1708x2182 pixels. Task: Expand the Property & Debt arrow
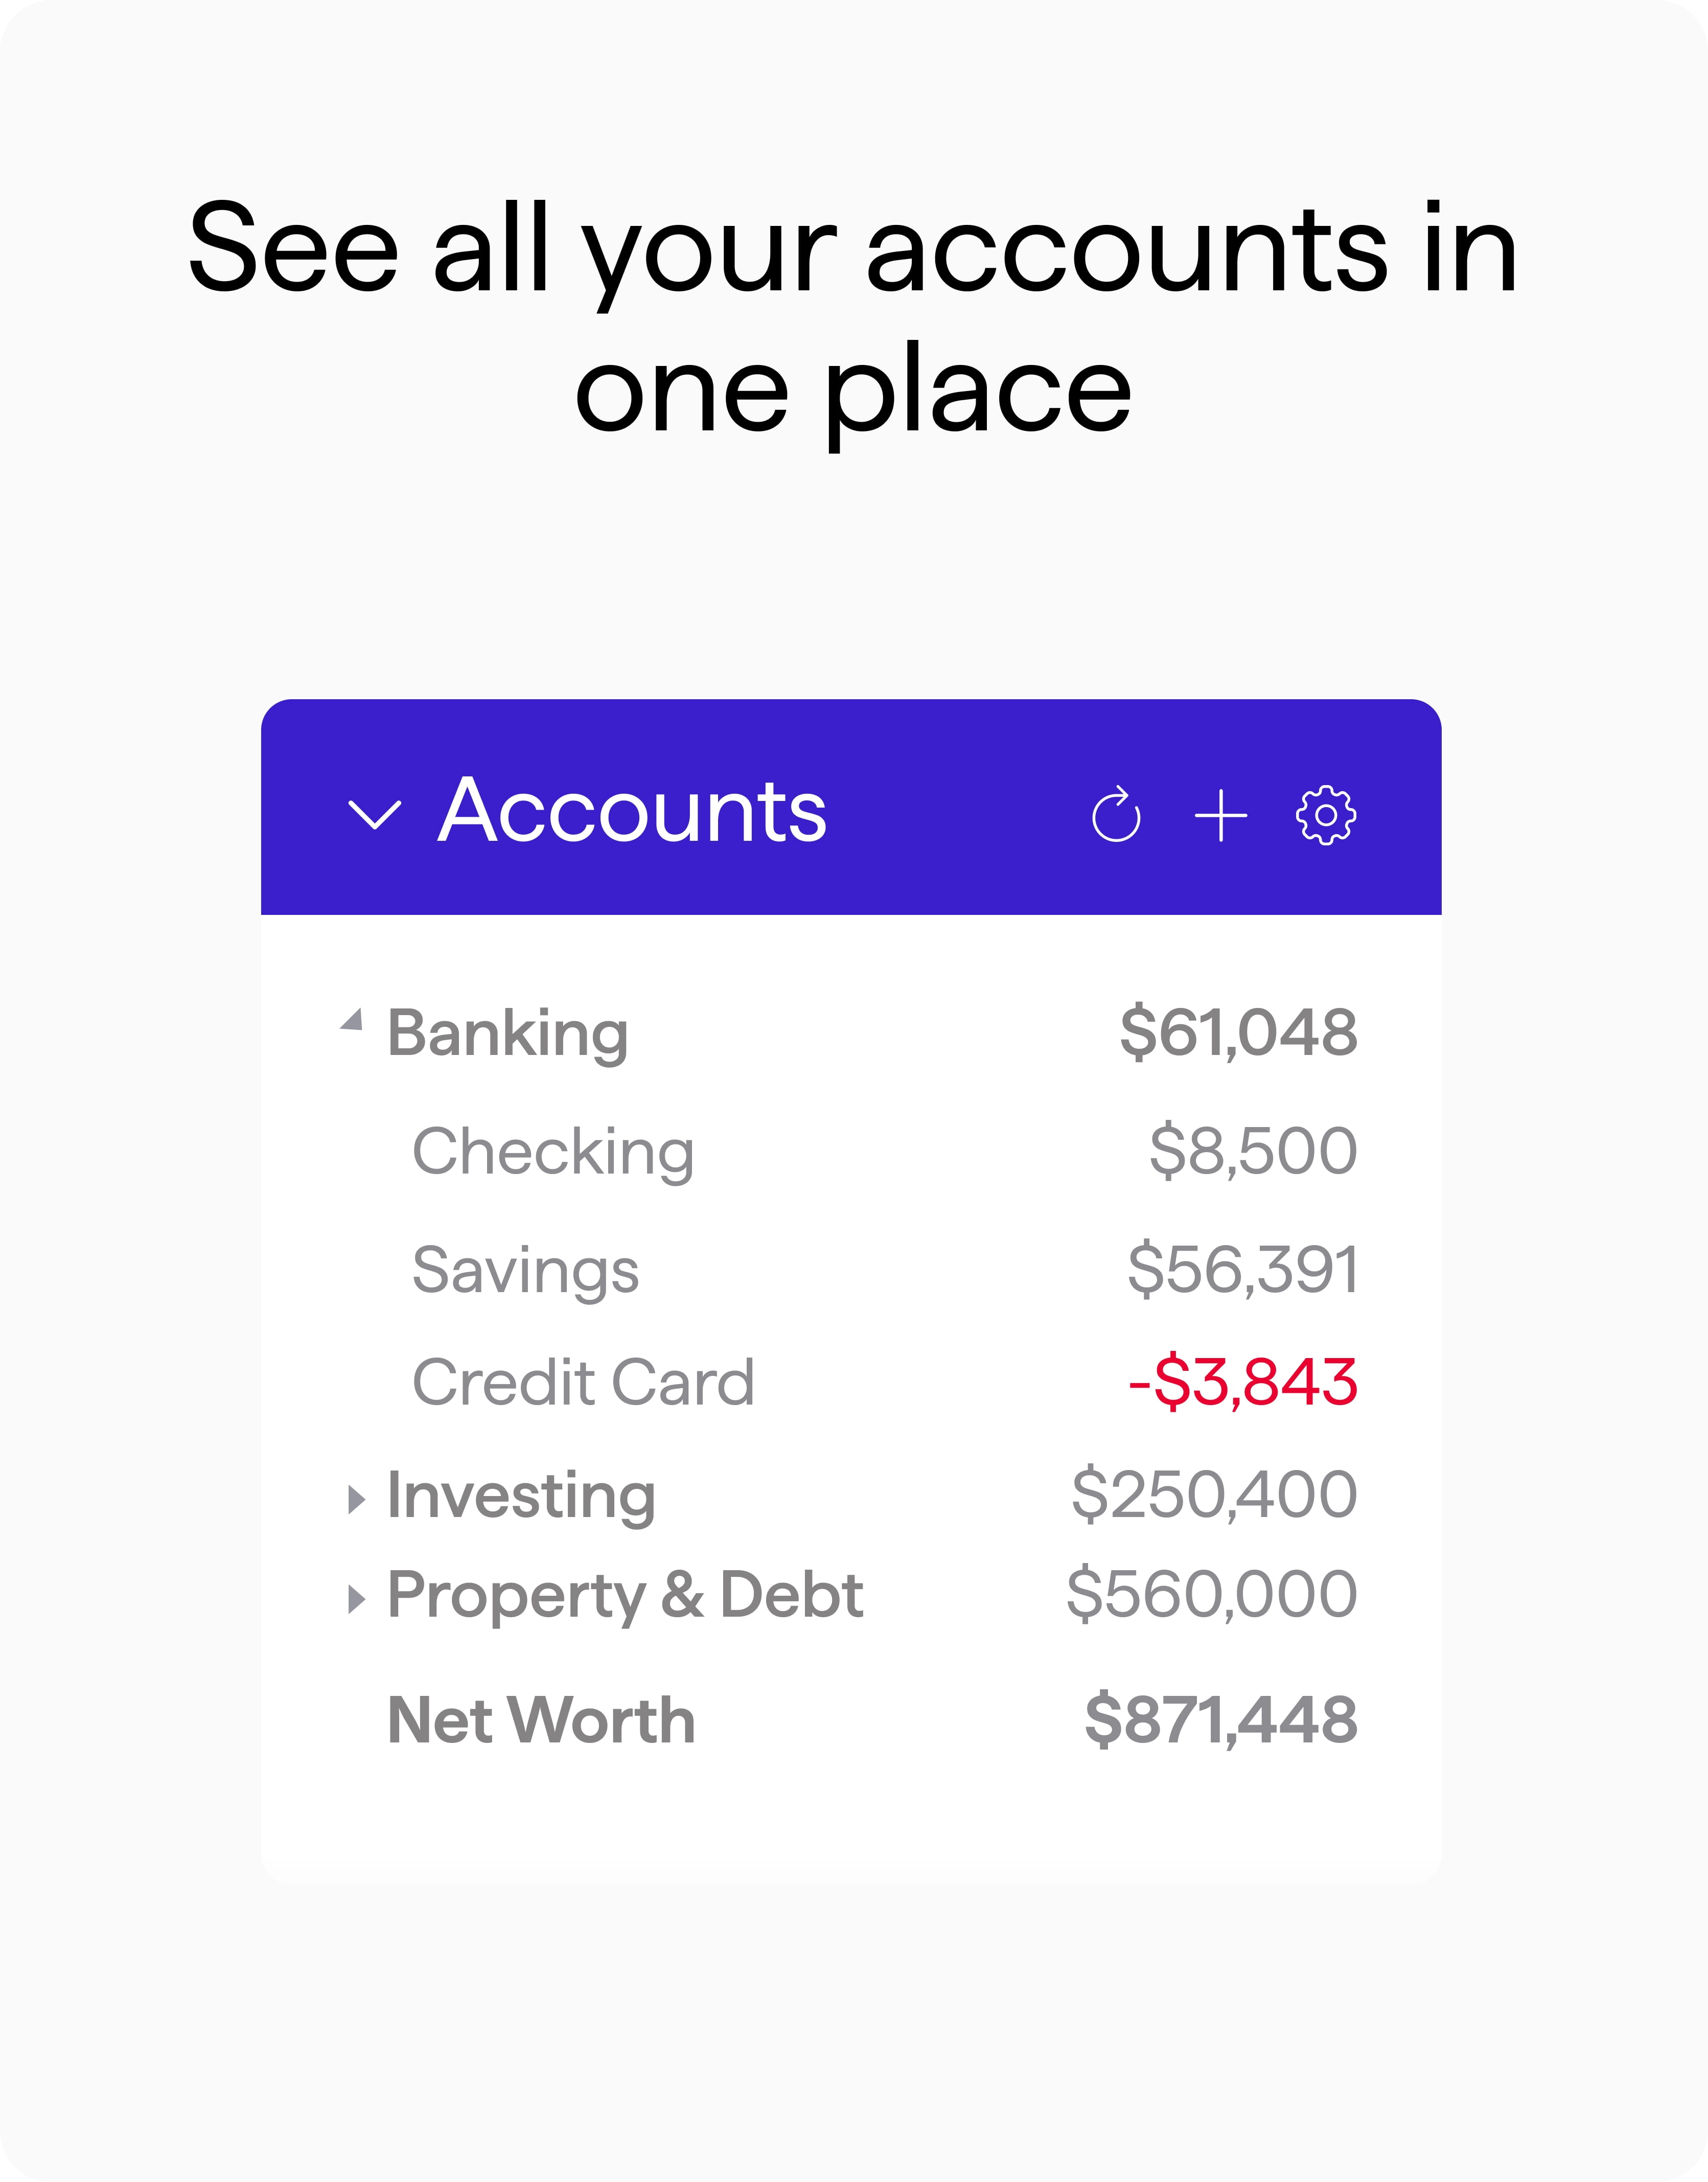click(355, 1599)
